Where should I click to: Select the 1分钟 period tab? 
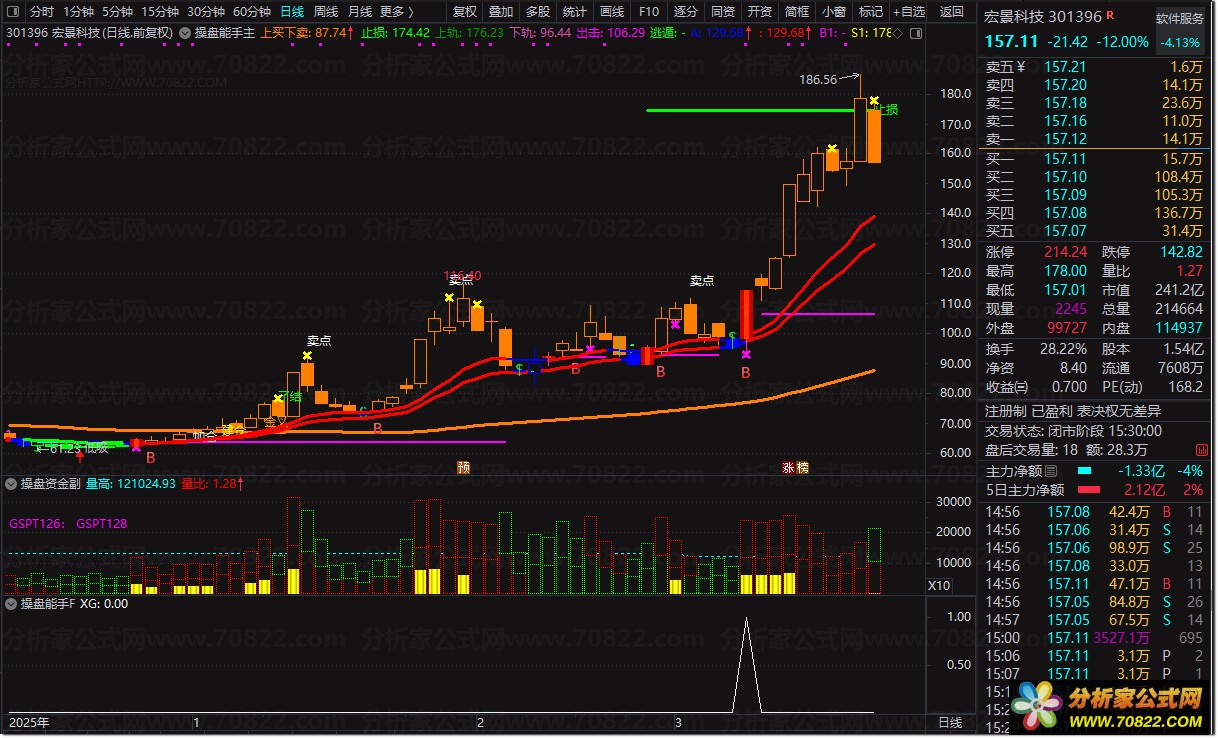(79, 12)
